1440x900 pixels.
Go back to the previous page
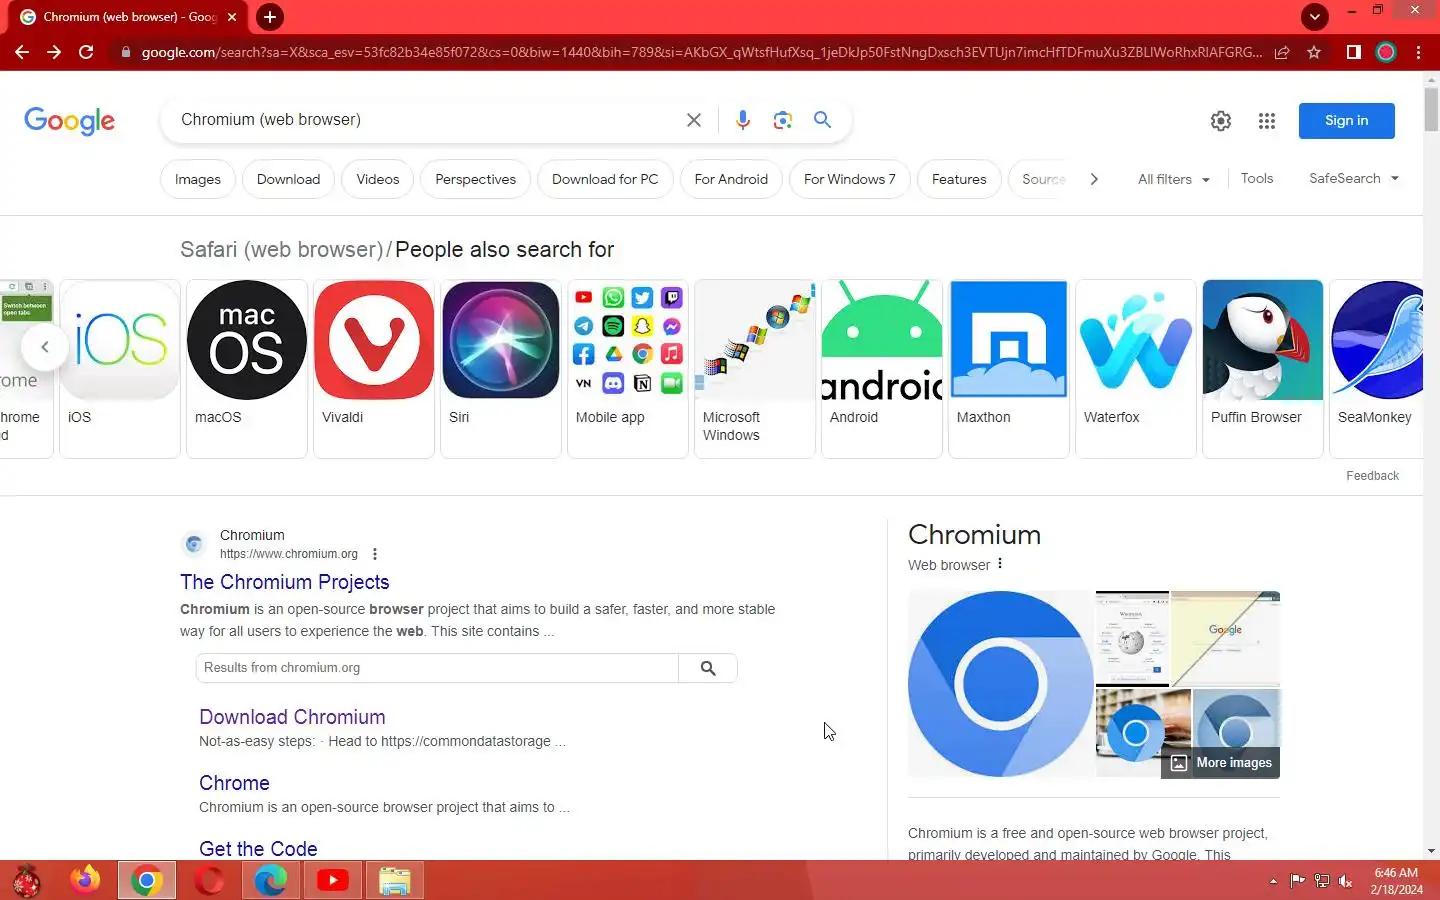click(x=22, y=52)
